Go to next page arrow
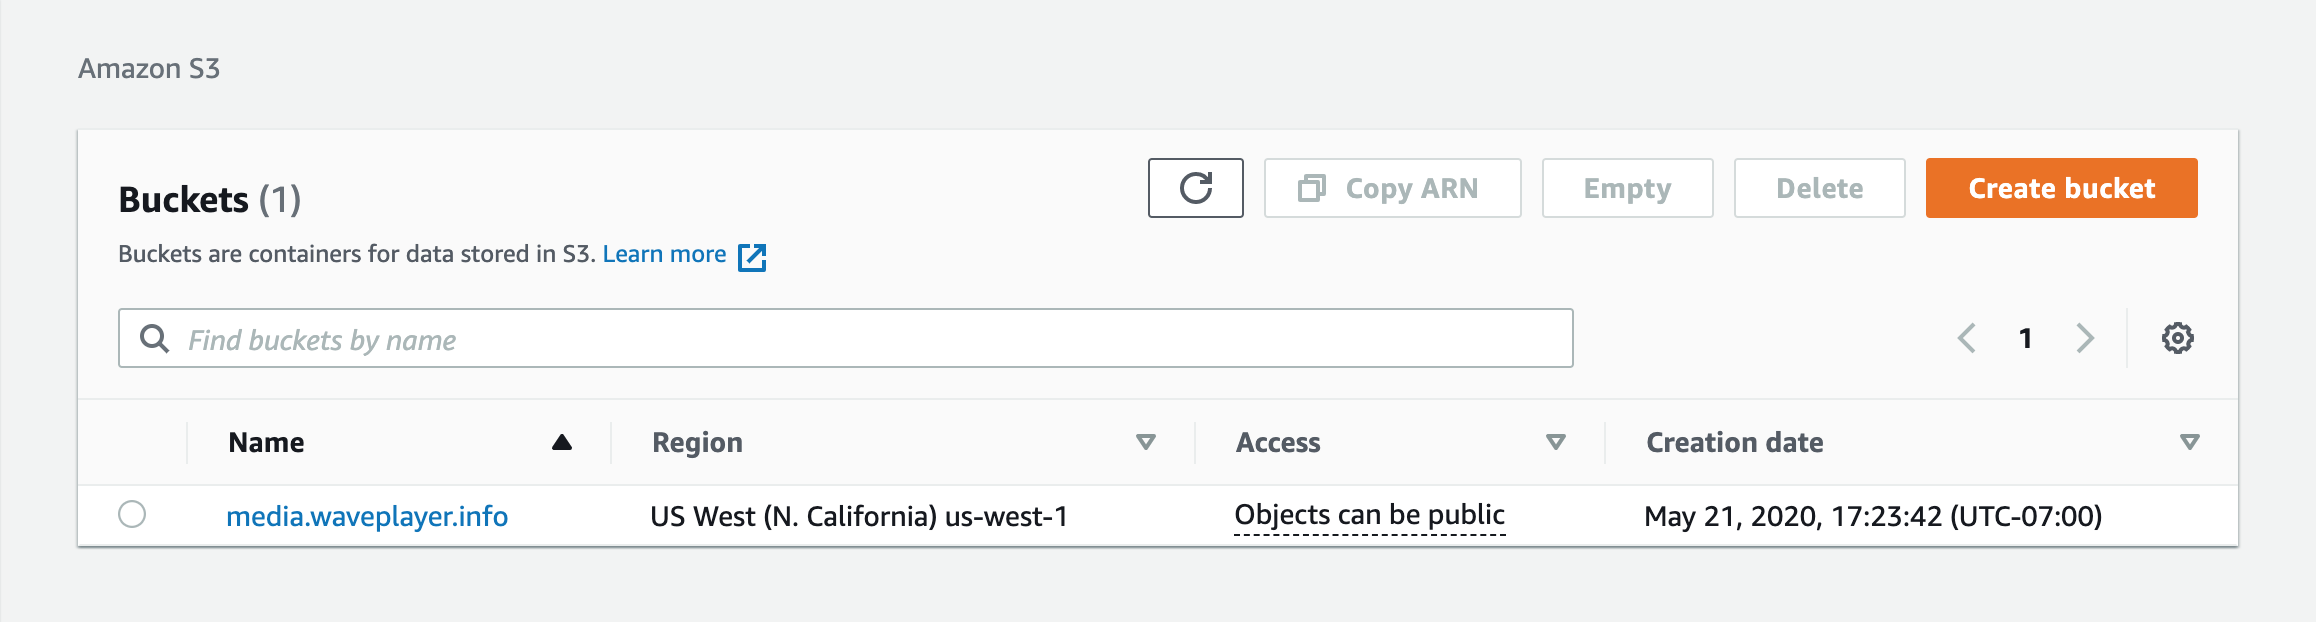The height and width of the screenshot is (622, 2316). [2085, 338]
